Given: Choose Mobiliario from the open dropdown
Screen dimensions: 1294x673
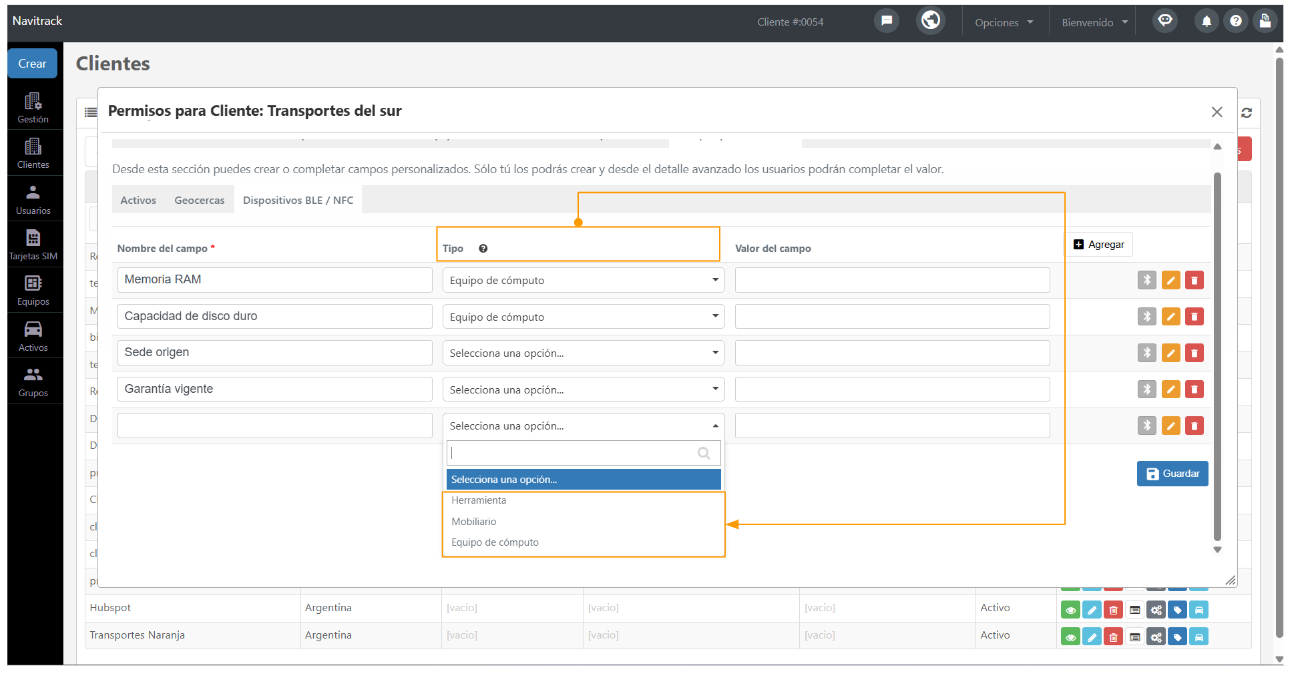Looking at the screenshot, I should click(583, 521).
